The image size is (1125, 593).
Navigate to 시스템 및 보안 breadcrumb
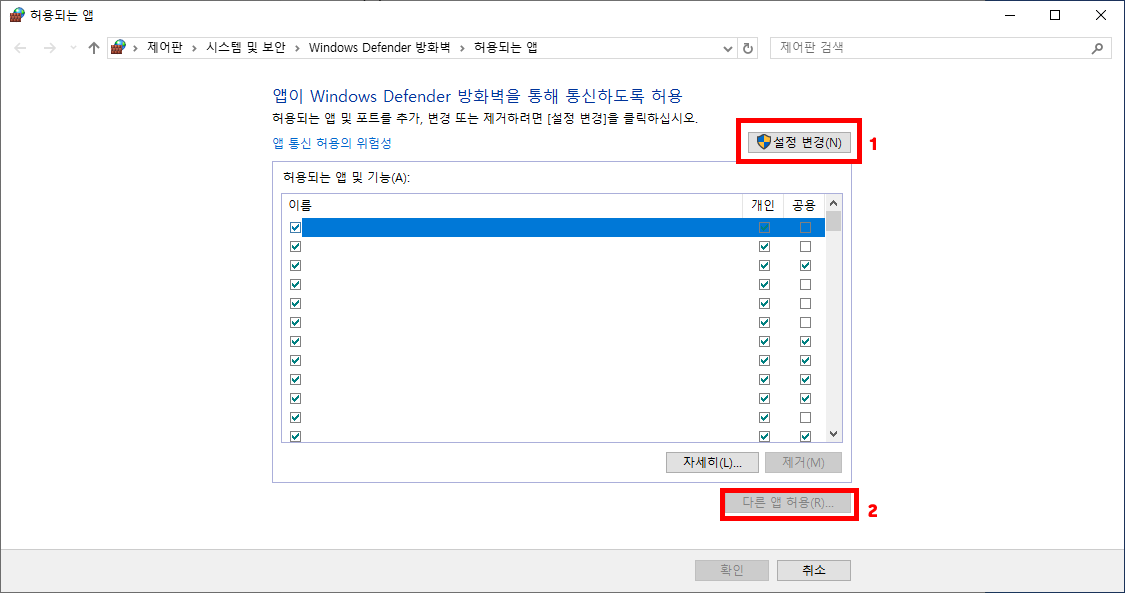click(x=245, y=48)
